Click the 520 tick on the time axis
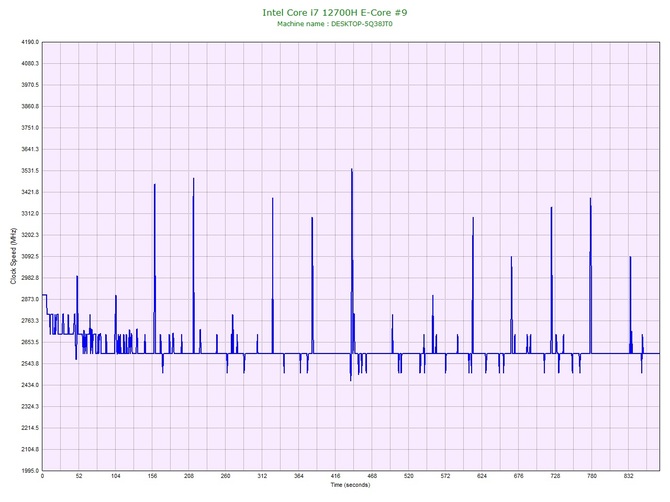 [x=408, y=476]
